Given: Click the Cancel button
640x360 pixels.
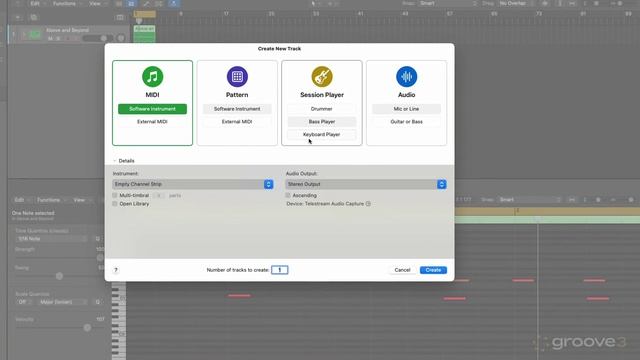Looking at the screenshot, I should pyautogui.click(x=402, y=270).
